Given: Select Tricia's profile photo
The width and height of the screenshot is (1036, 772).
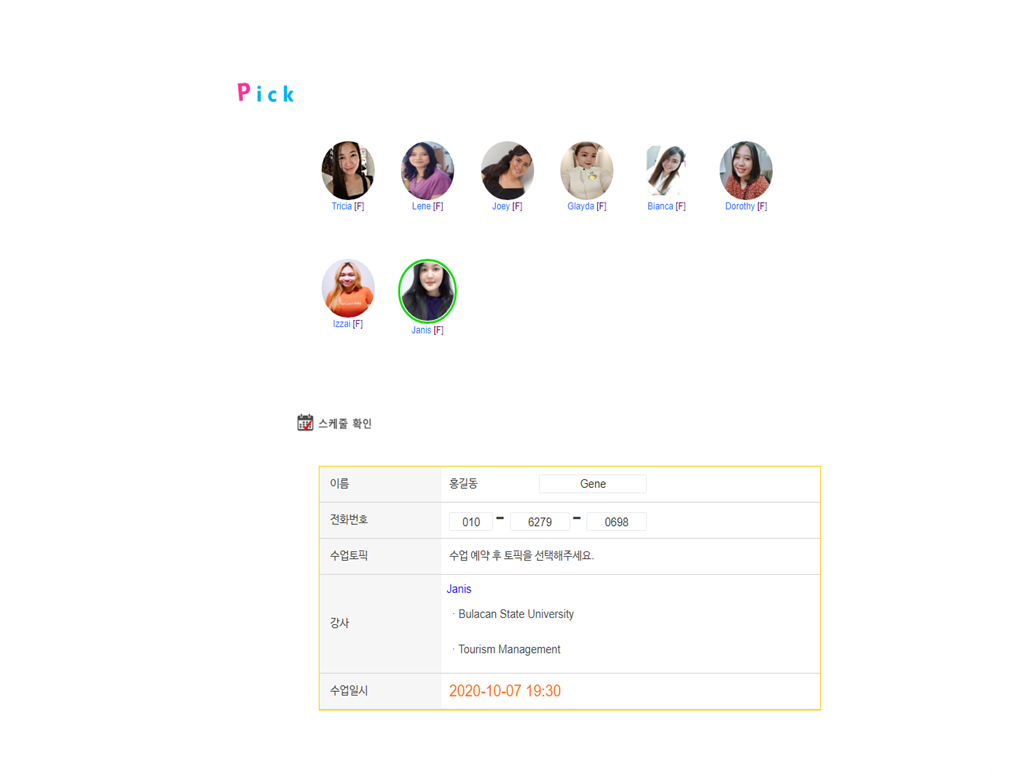Looking at the screenshot, I should (x=348, y=170).
